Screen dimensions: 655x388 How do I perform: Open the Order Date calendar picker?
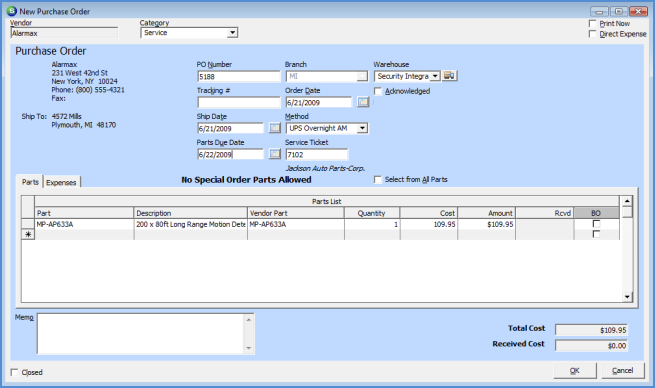[363, 102]
